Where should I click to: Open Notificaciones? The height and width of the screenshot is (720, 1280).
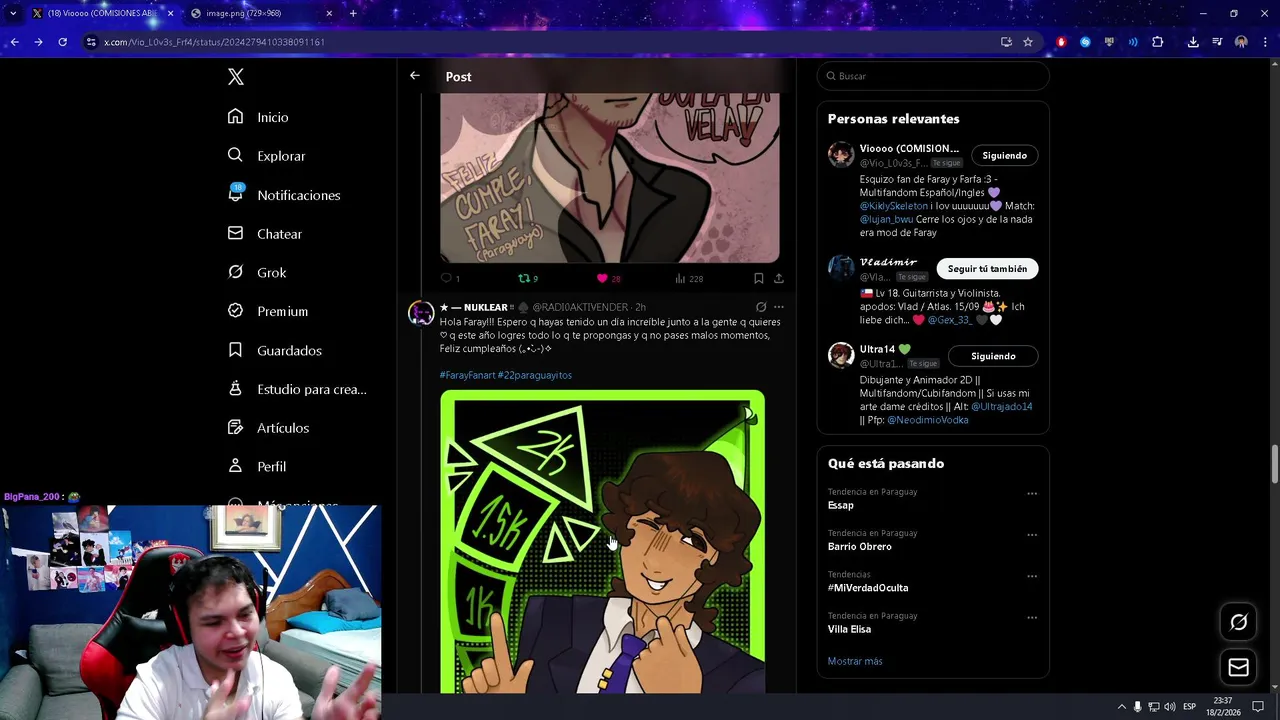tap(284, 195)
